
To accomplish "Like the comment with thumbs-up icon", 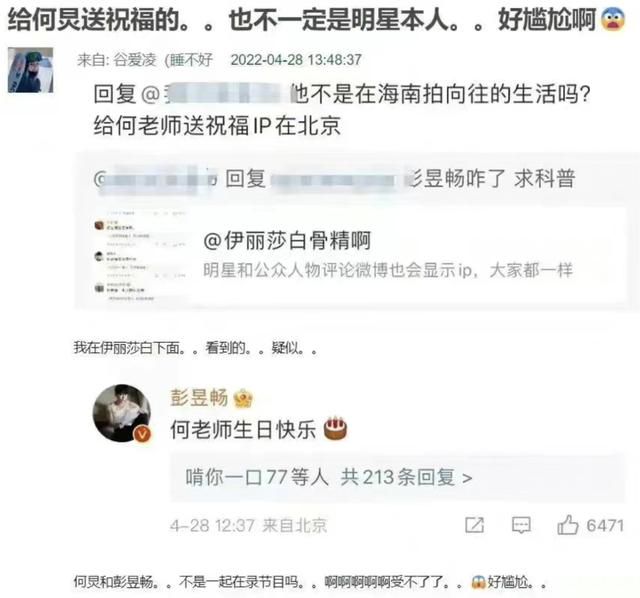I will tap(568, 524).
